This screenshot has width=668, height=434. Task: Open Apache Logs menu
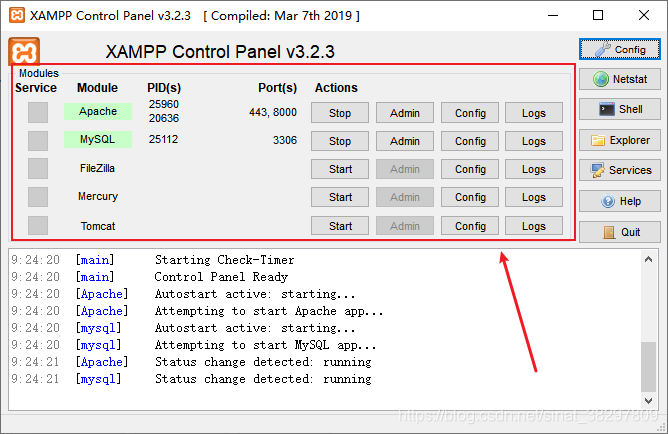[x=534, y=113]
